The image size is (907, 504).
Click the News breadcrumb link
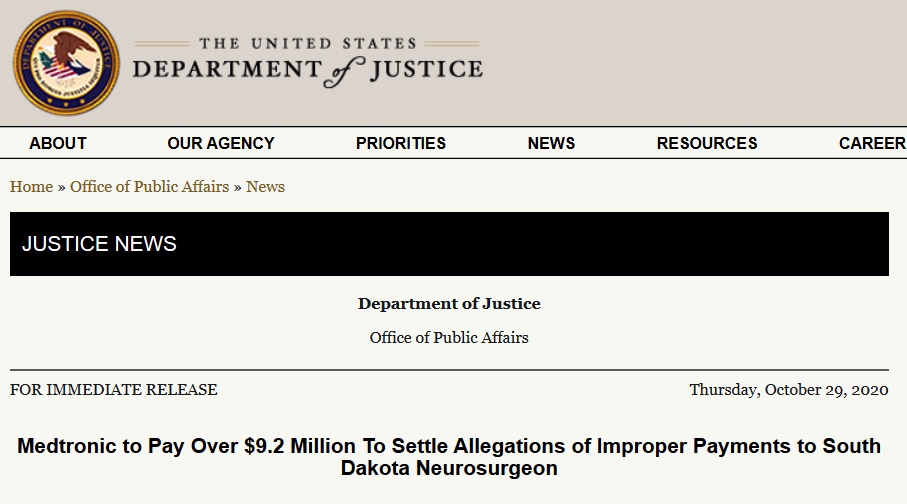point(265,187)
